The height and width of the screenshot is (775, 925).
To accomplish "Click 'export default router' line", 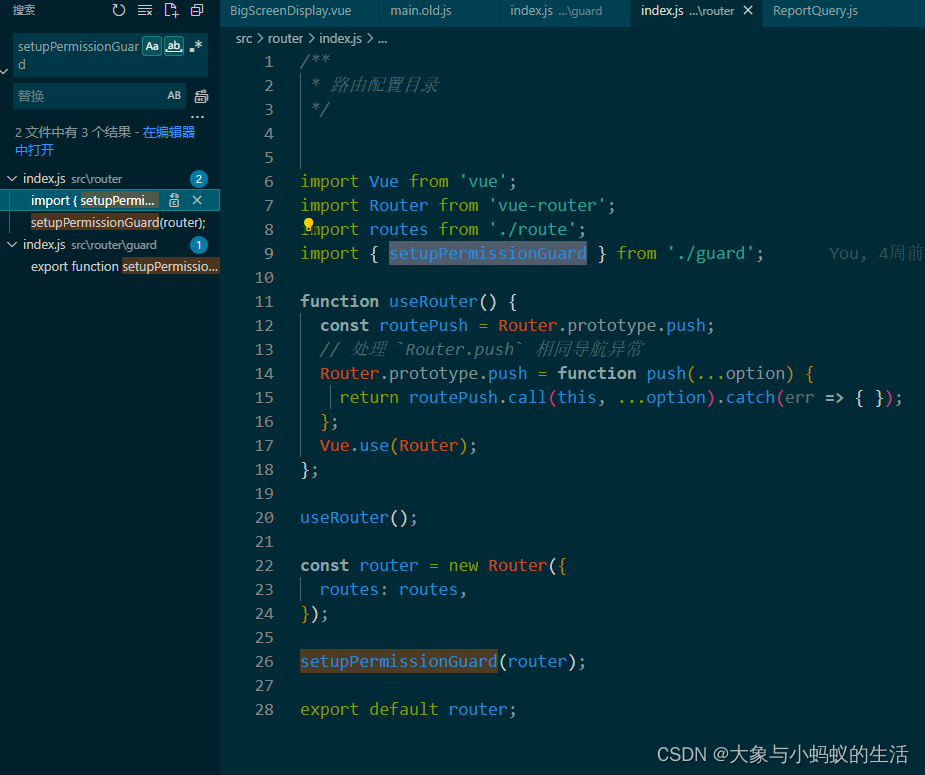I will pyautogui.click(x=408, y=710).
